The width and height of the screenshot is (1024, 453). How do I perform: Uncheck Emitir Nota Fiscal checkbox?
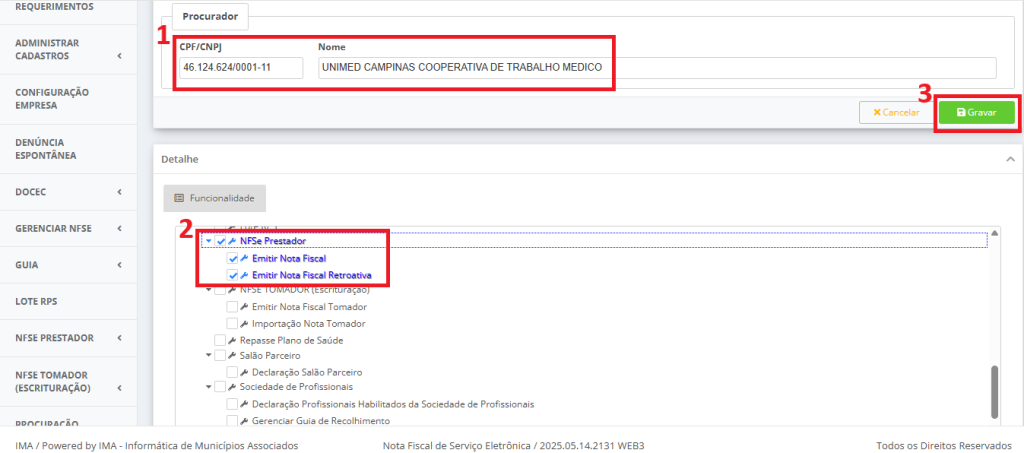(x=232, y=258)
